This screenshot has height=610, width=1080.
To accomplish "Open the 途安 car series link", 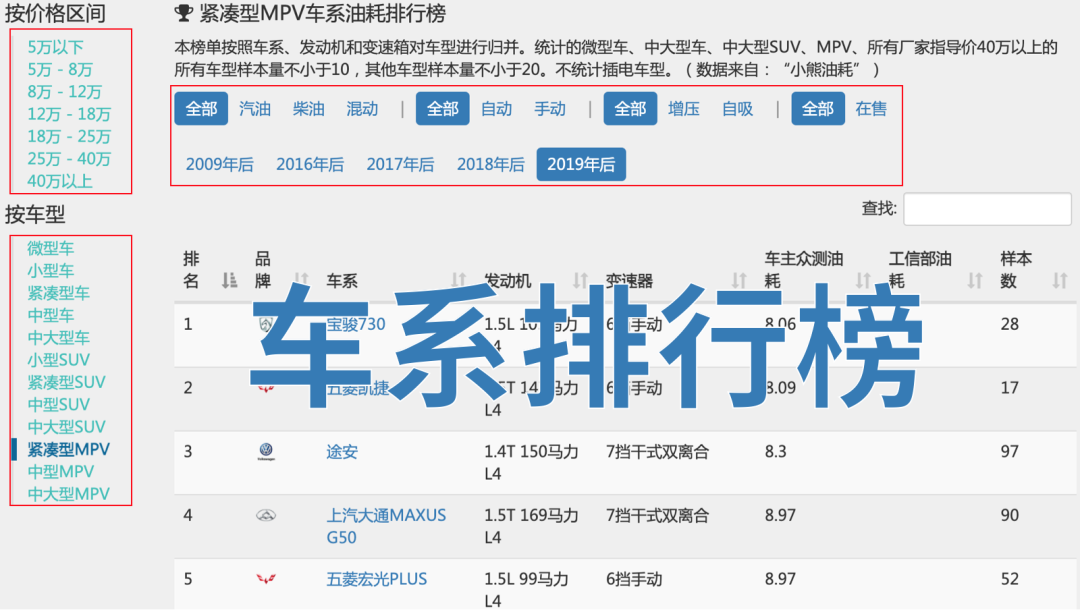I will coord(342,452).
